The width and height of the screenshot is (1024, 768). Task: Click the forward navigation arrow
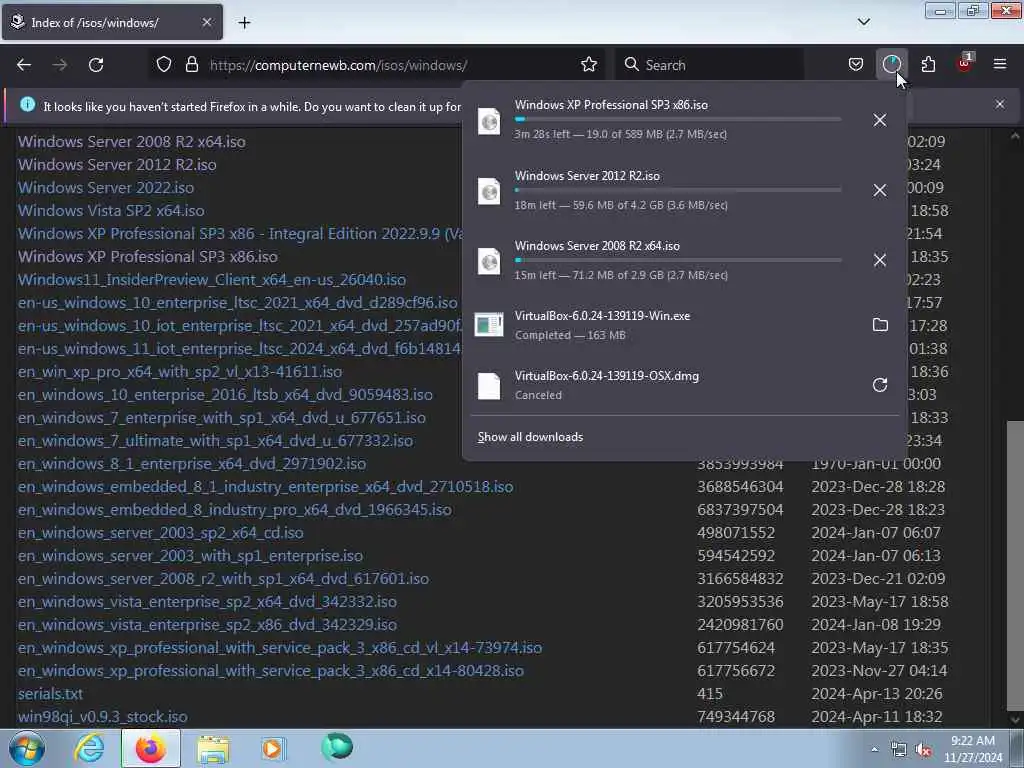click(x=59, y=65)
